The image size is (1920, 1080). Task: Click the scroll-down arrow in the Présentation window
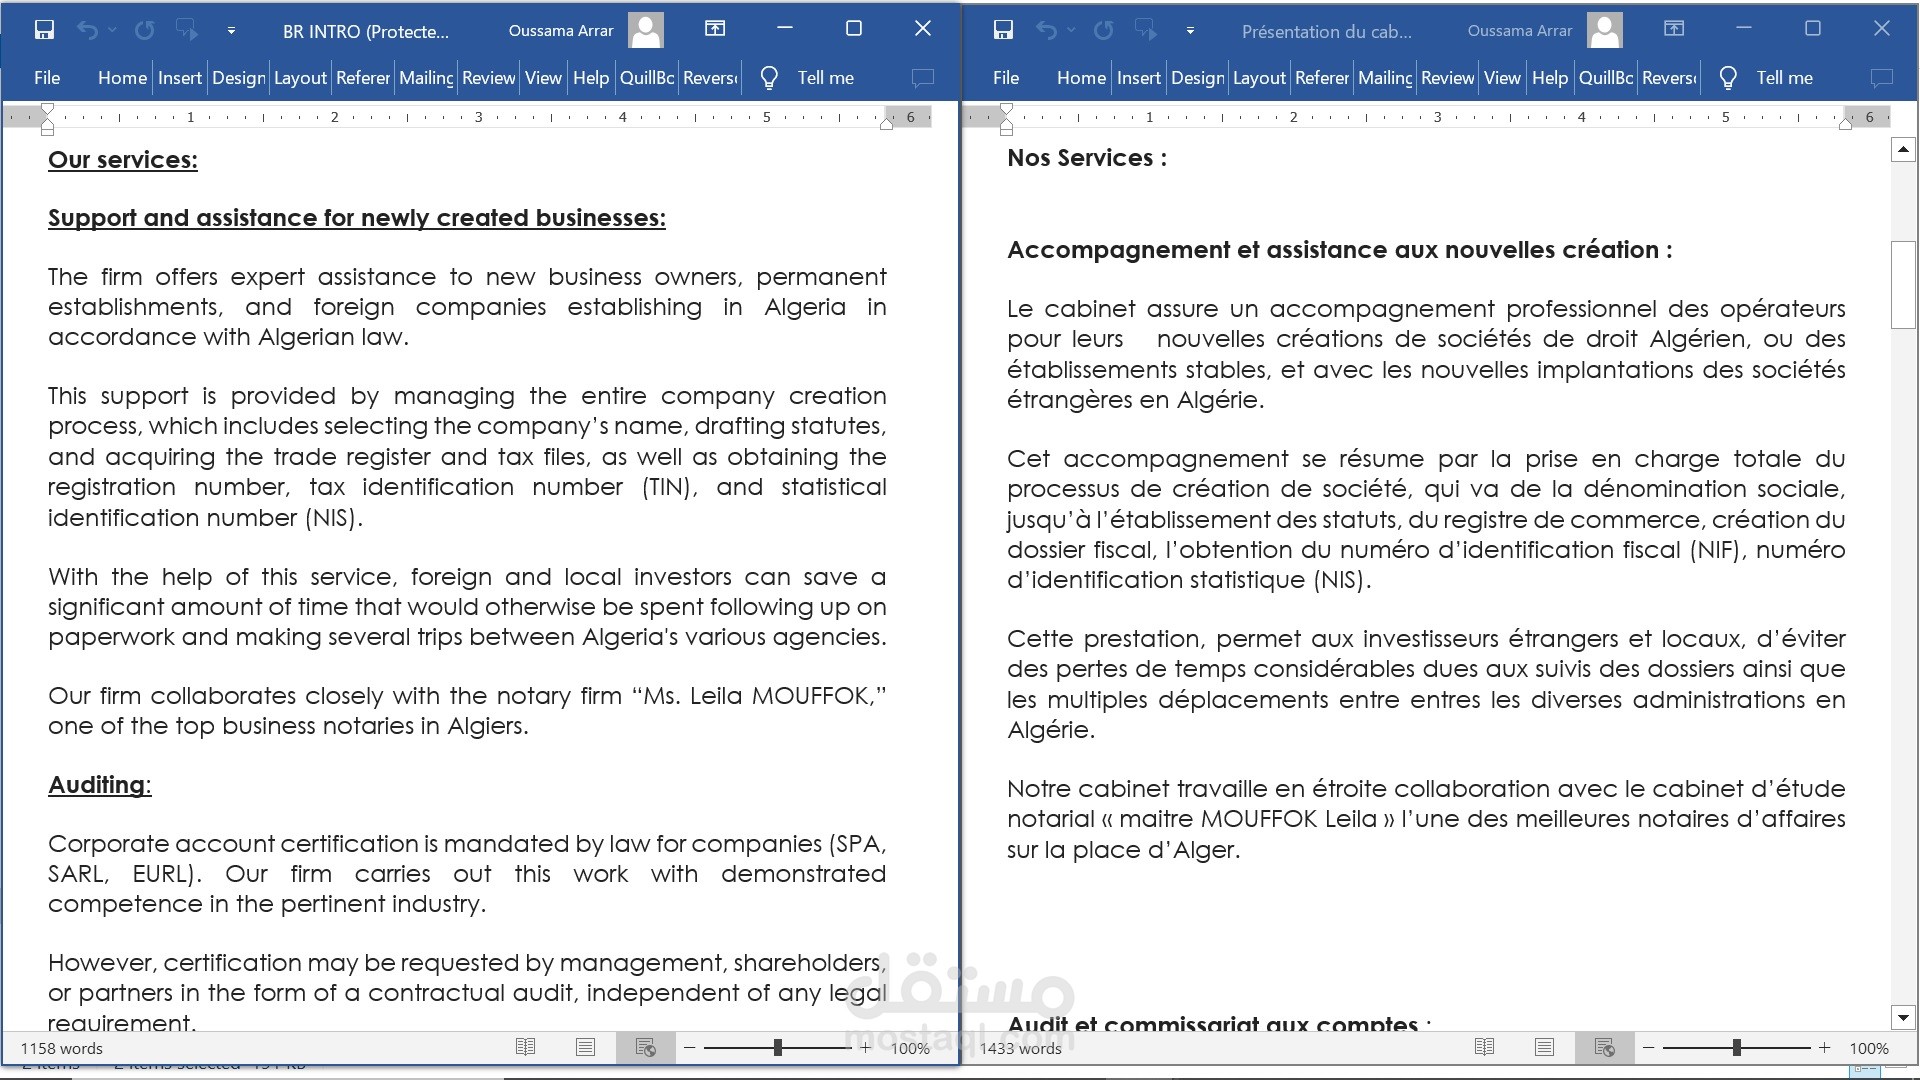tap(1903, 1018)
